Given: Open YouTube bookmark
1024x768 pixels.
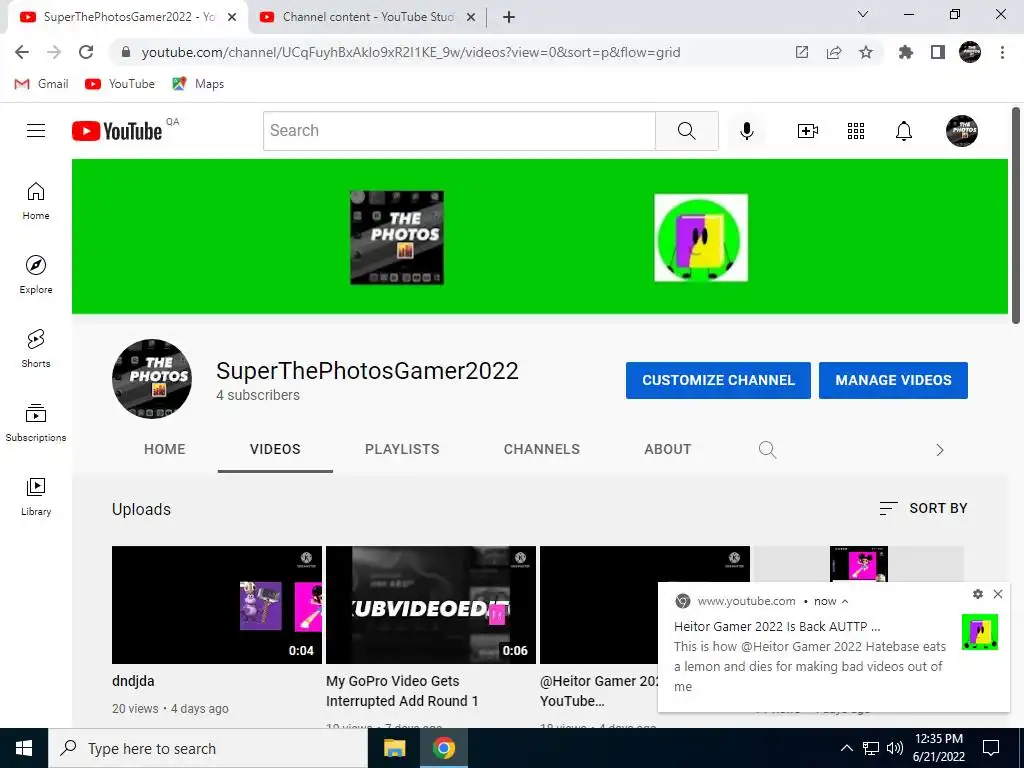Looking at the screenshot, I should (x=120, y=84).
